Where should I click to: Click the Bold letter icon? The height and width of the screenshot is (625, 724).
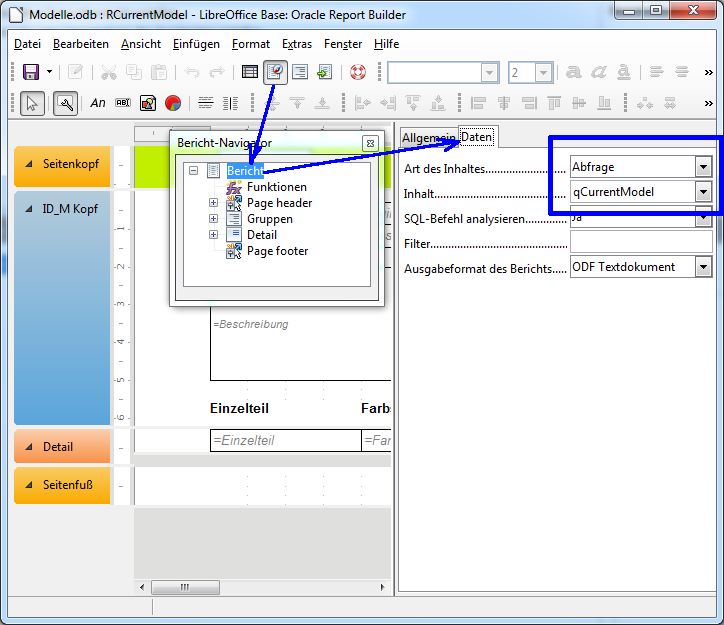[573, 72]
